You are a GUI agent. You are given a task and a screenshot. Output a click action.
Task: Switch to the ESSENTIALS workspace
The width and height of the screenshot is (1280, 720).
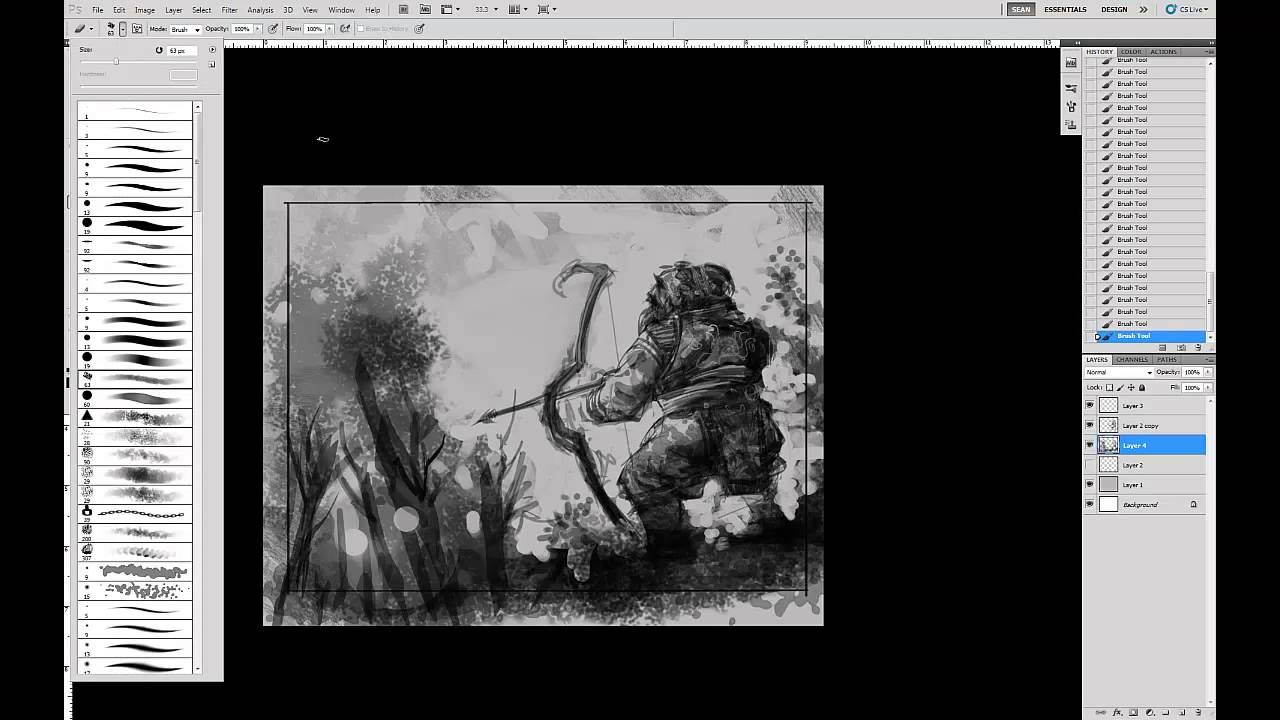(x=1065, y=10)
